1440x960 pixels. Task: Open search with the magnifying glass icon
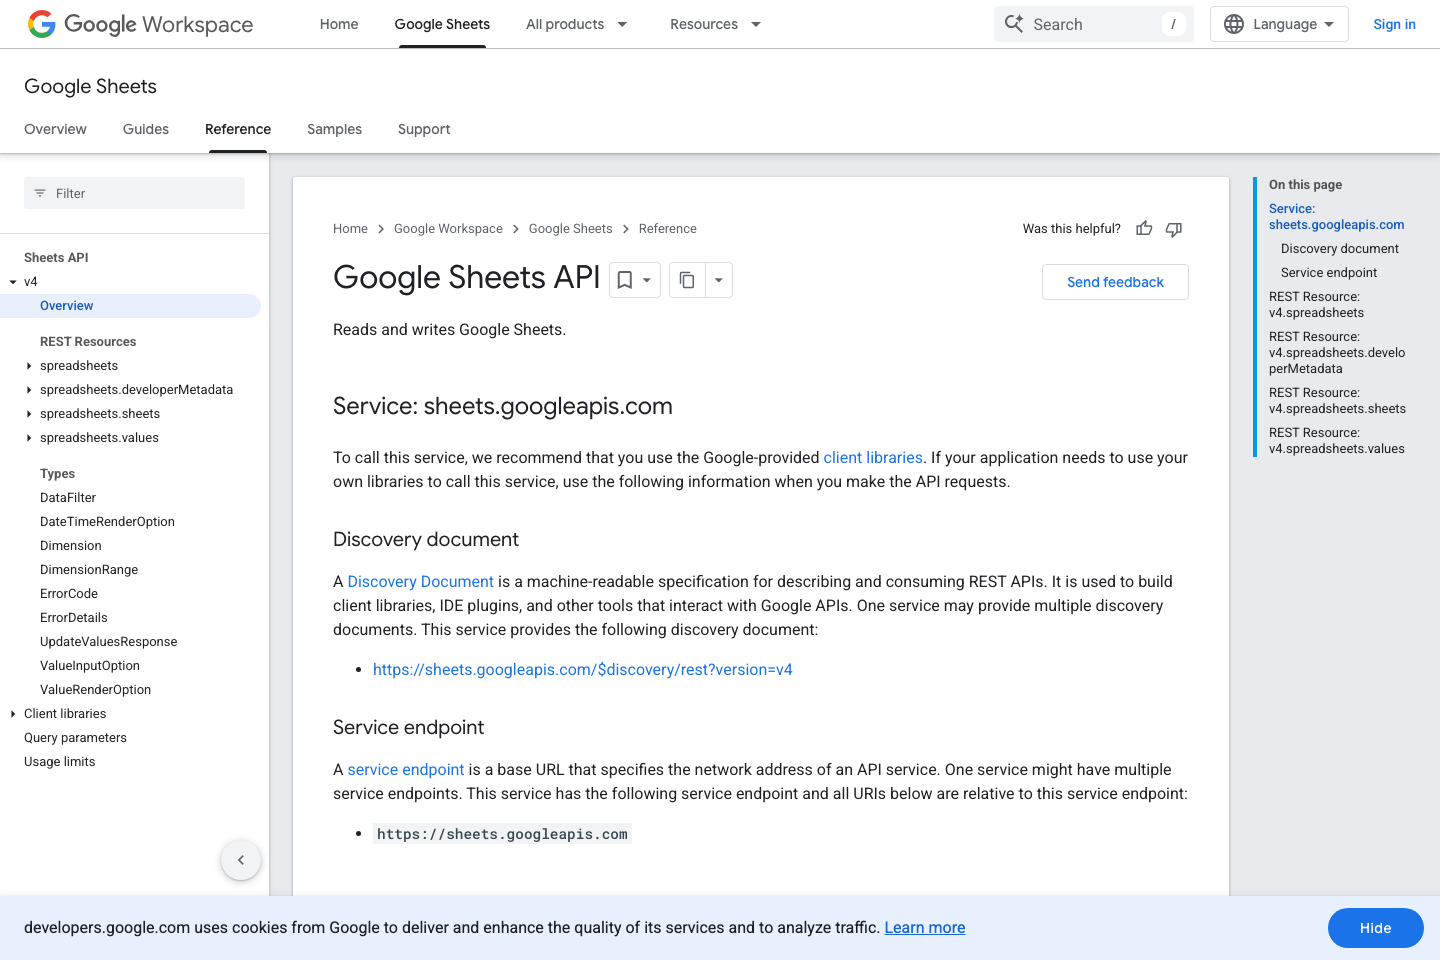[1014, 23]
